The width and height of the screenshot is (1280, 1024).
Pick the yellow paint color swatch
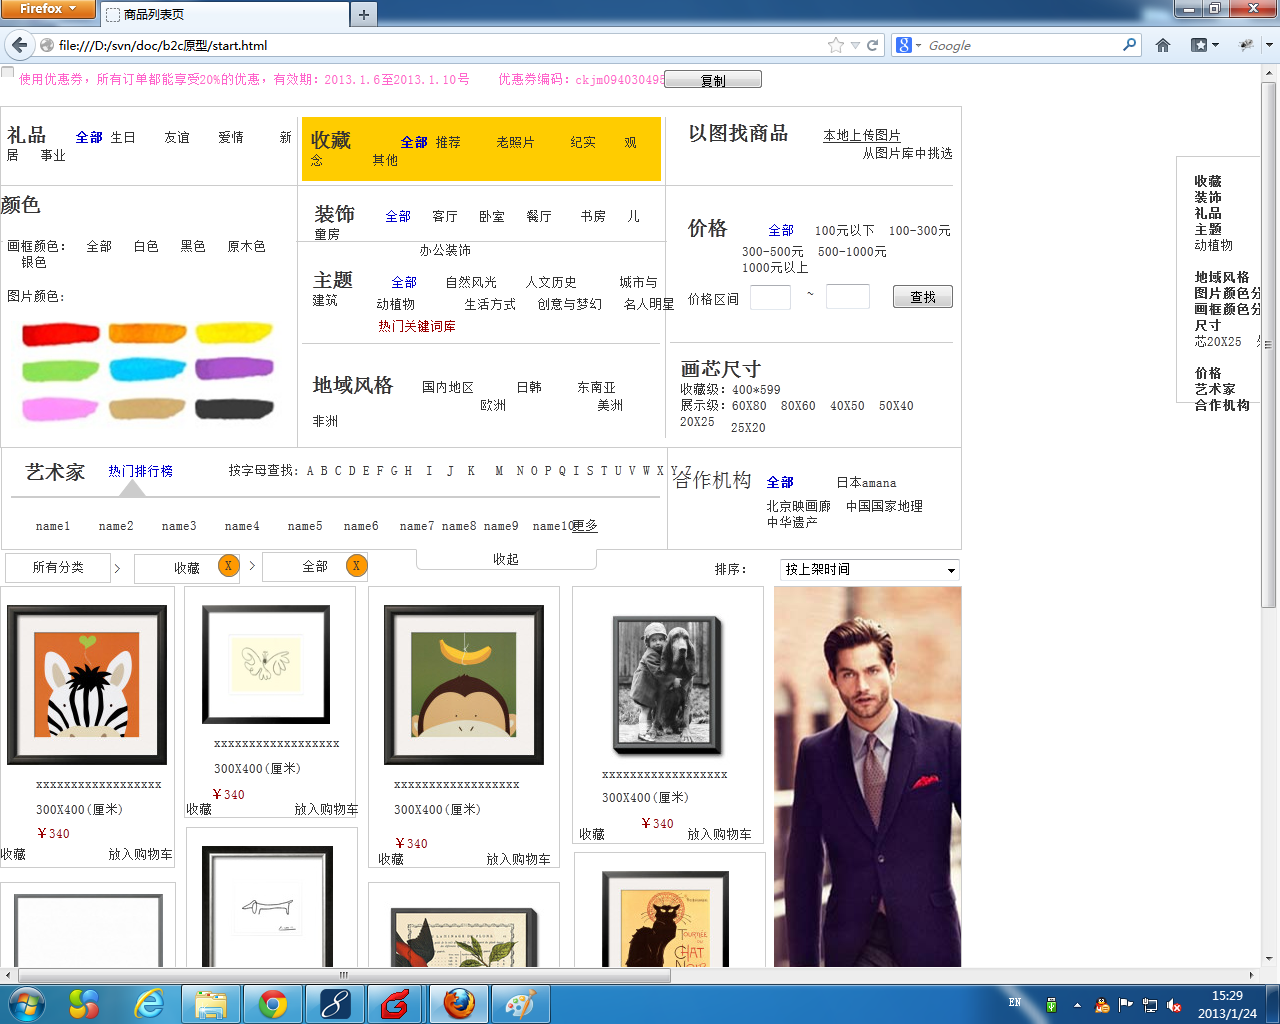tap(235, 333)
